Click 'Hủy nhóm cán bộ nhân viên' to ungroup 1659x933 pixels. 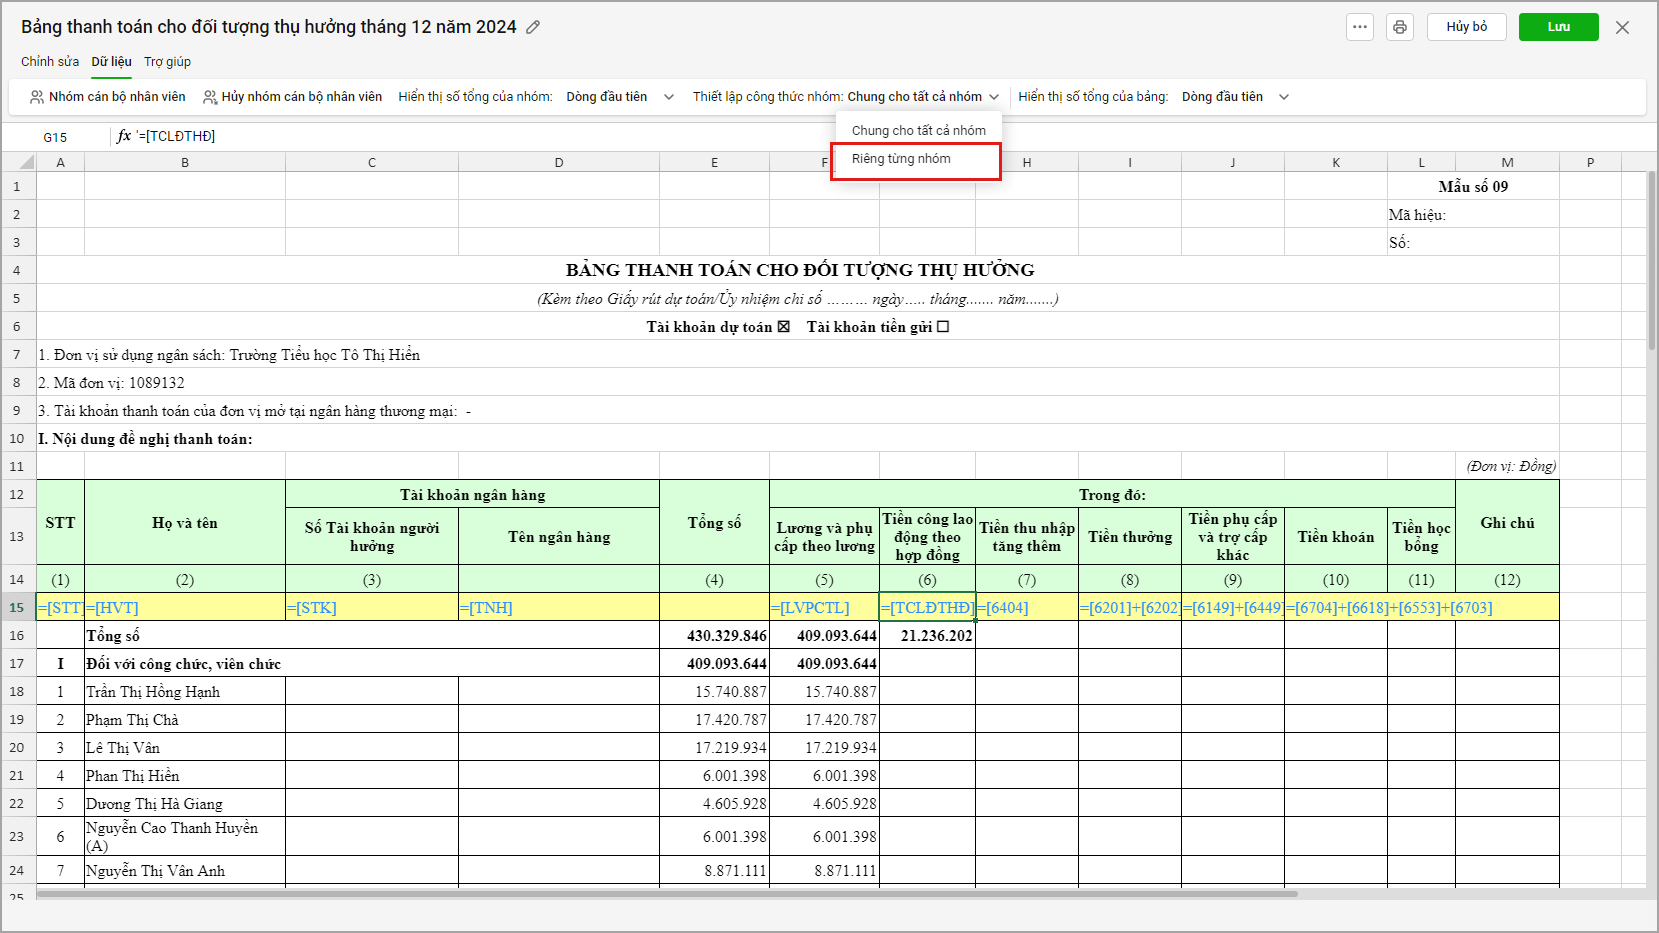coord(292,97)
